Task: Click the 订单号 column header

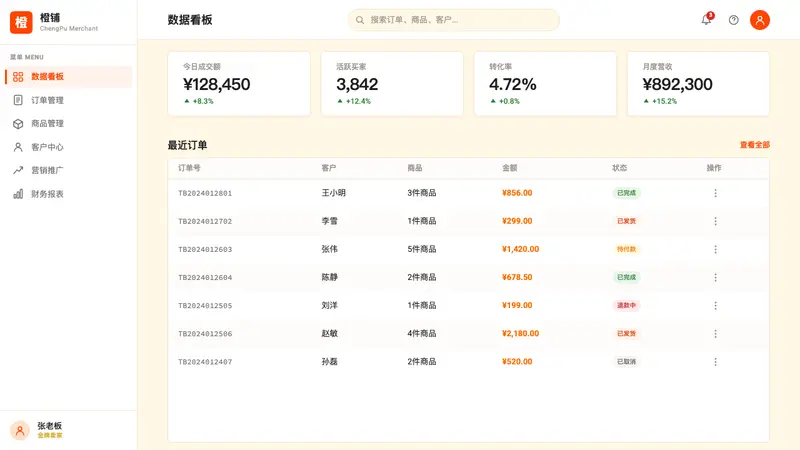Action: [189, 168]
